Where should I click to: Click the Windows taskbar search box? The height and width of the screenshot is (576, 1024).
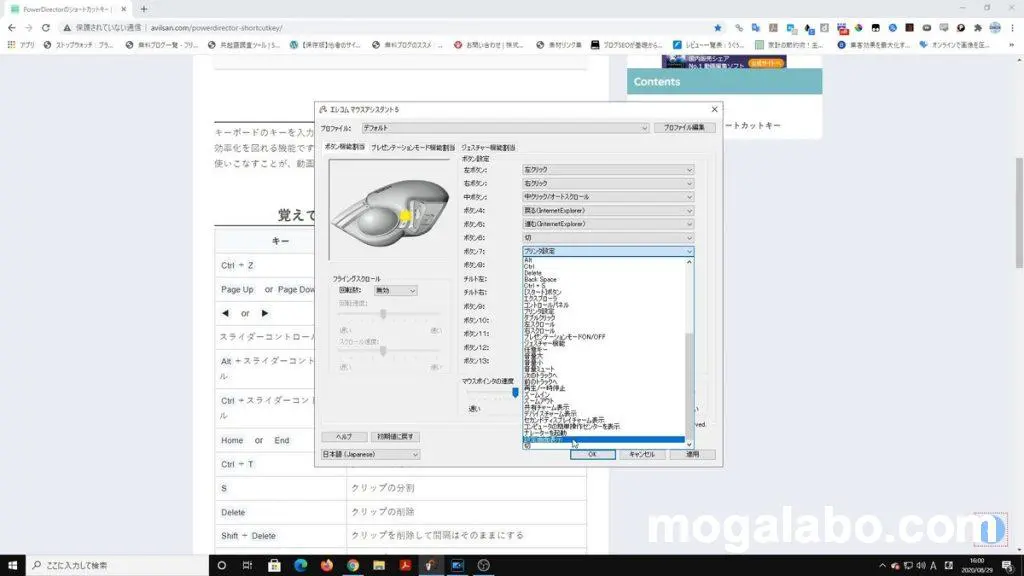coord(110,565)
